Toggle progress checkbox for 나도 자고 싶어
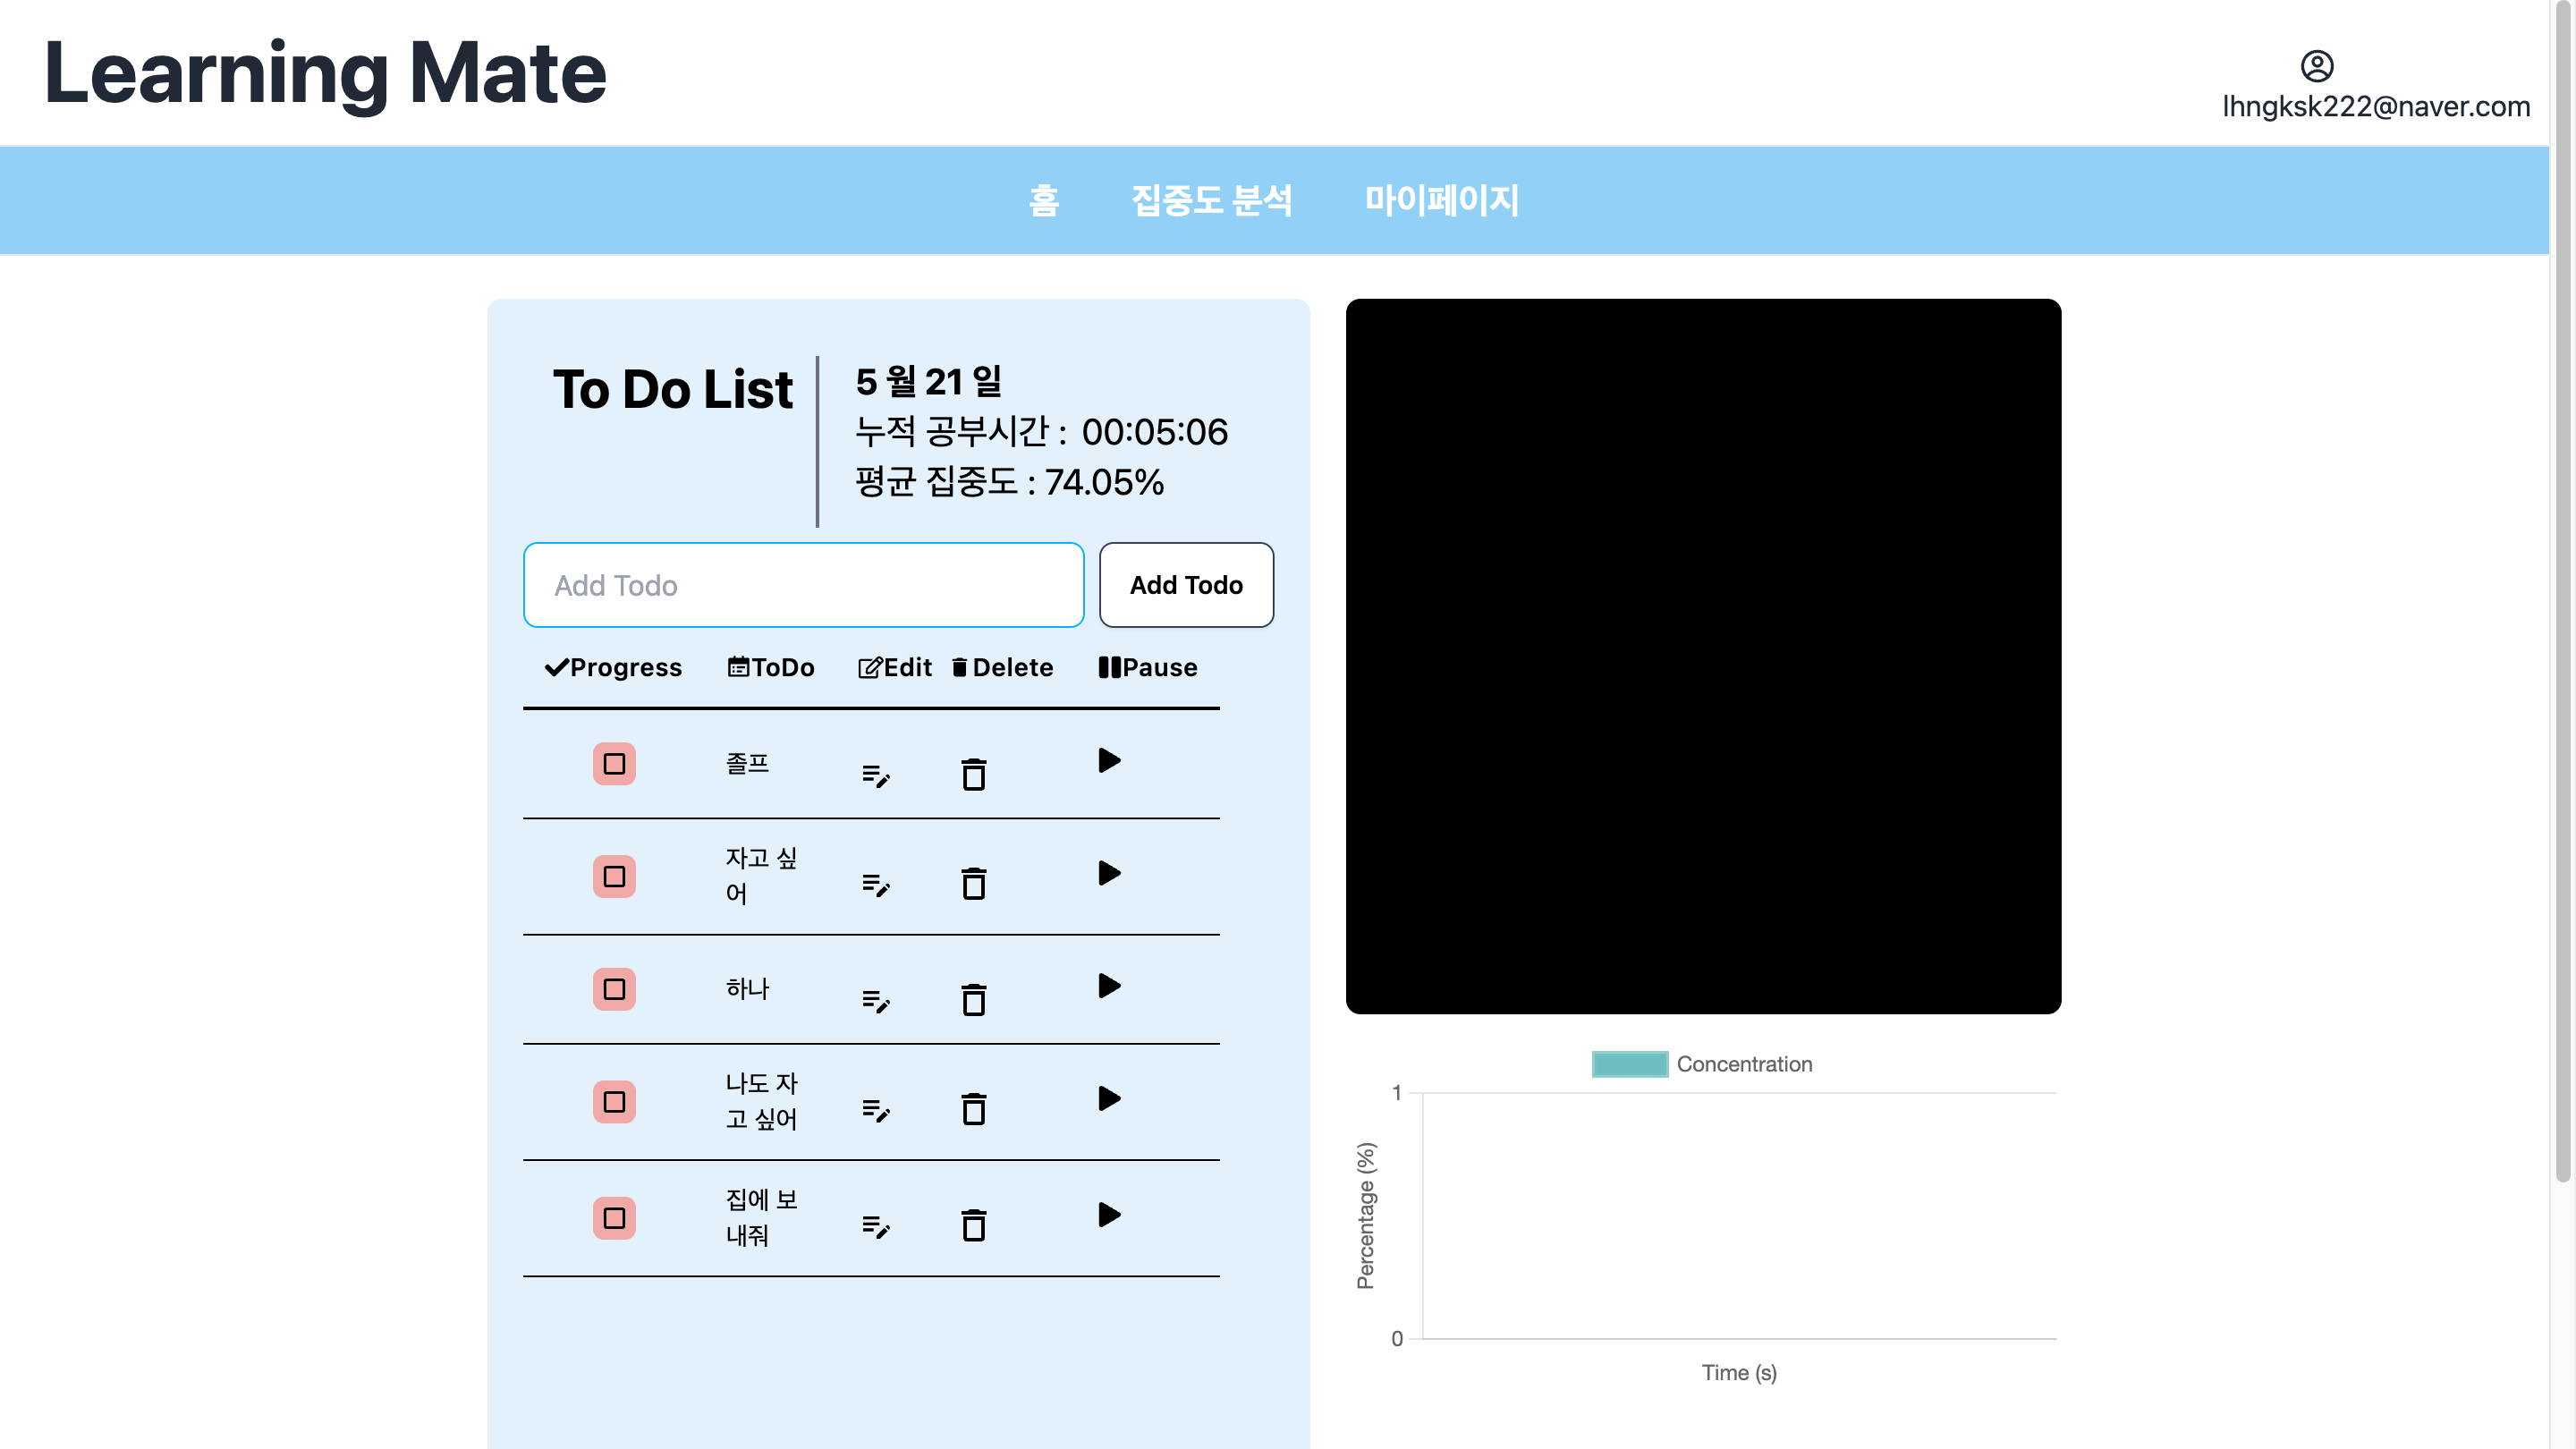Image resolution: width=2576 pixels, height=1449 pixels. (x=614, y=1102)
